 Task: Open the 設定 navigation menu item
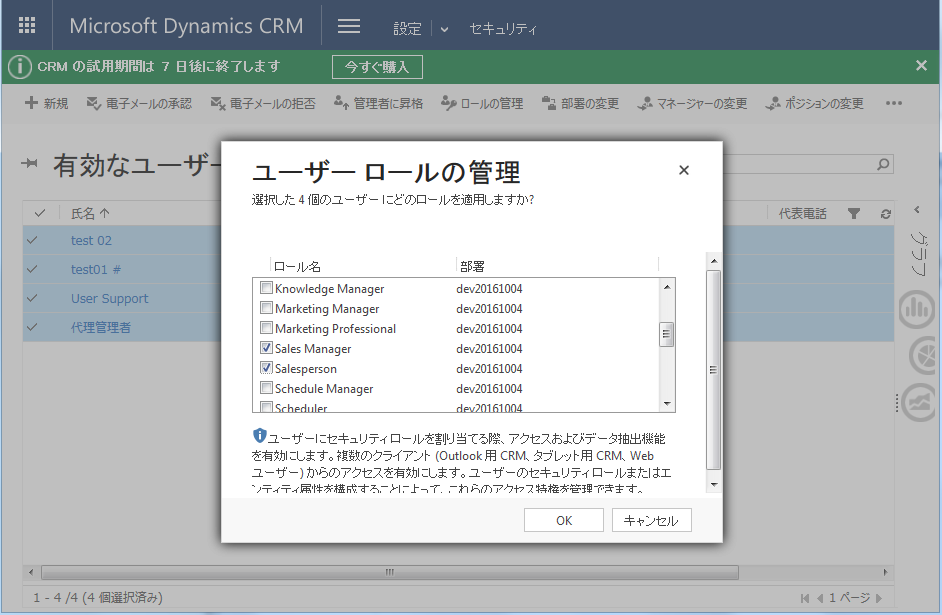[407, 28]
